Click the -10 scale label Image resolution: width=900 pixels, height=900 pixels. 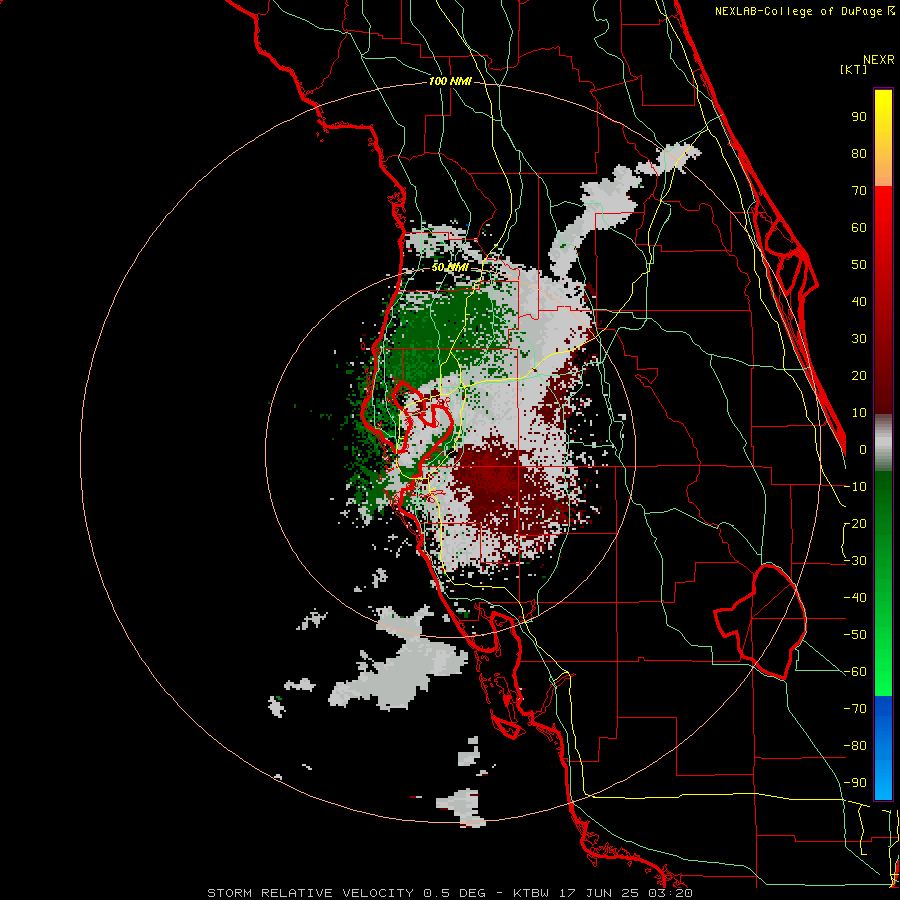855,487
